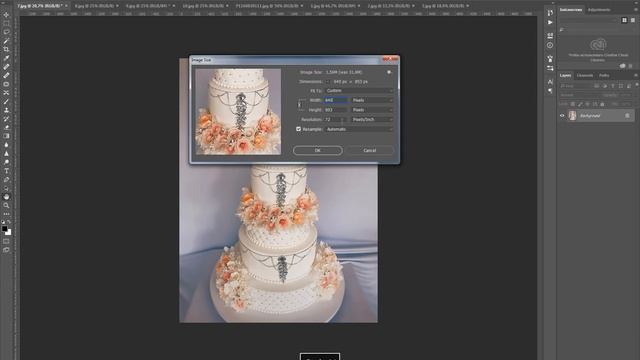Select the Lasso tool
Viewport: 640px width, 360px height.
pyautogui.click(x=6, y=32)
